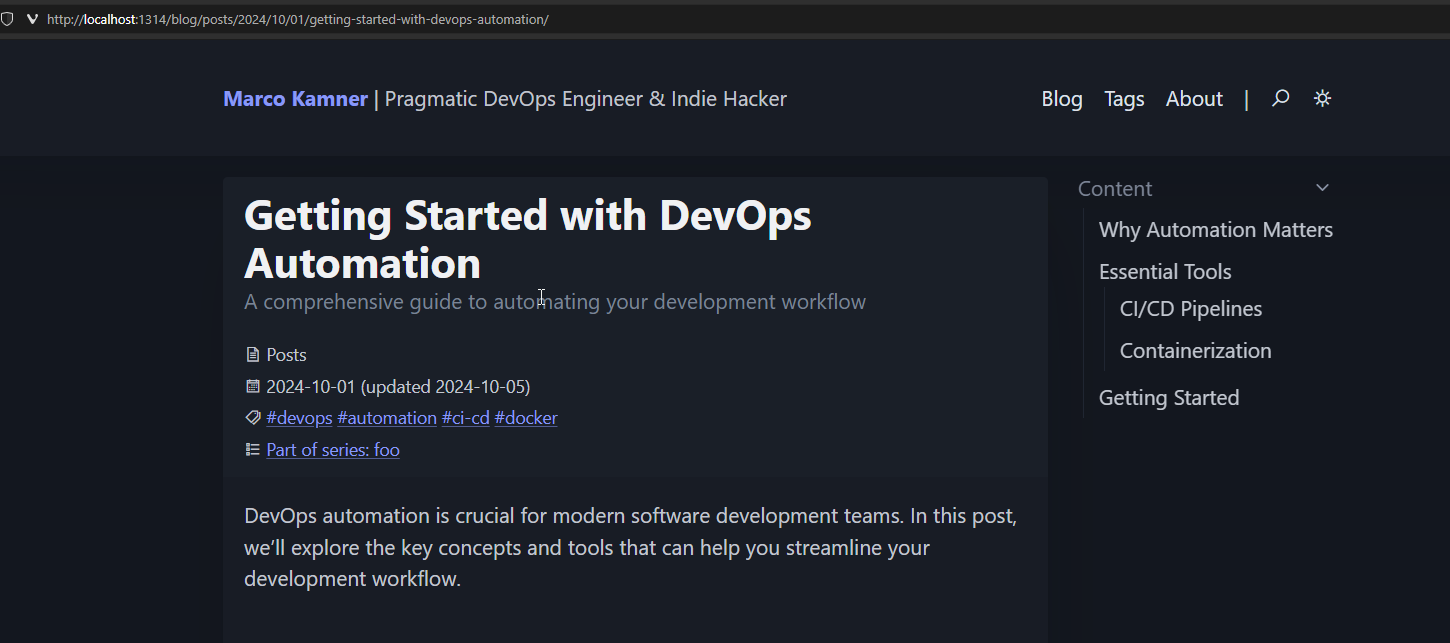Click the Posts document icon
This screenshot has width=1450, height=643.
tap(252, 355)
